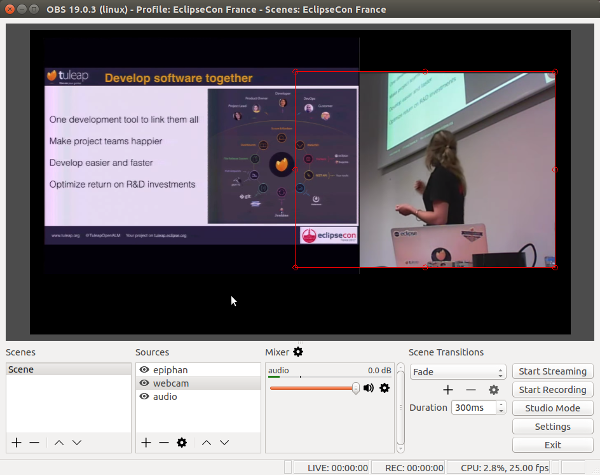
Task: Open the Fade transition dropdown
Action: [x=458, y=371]
